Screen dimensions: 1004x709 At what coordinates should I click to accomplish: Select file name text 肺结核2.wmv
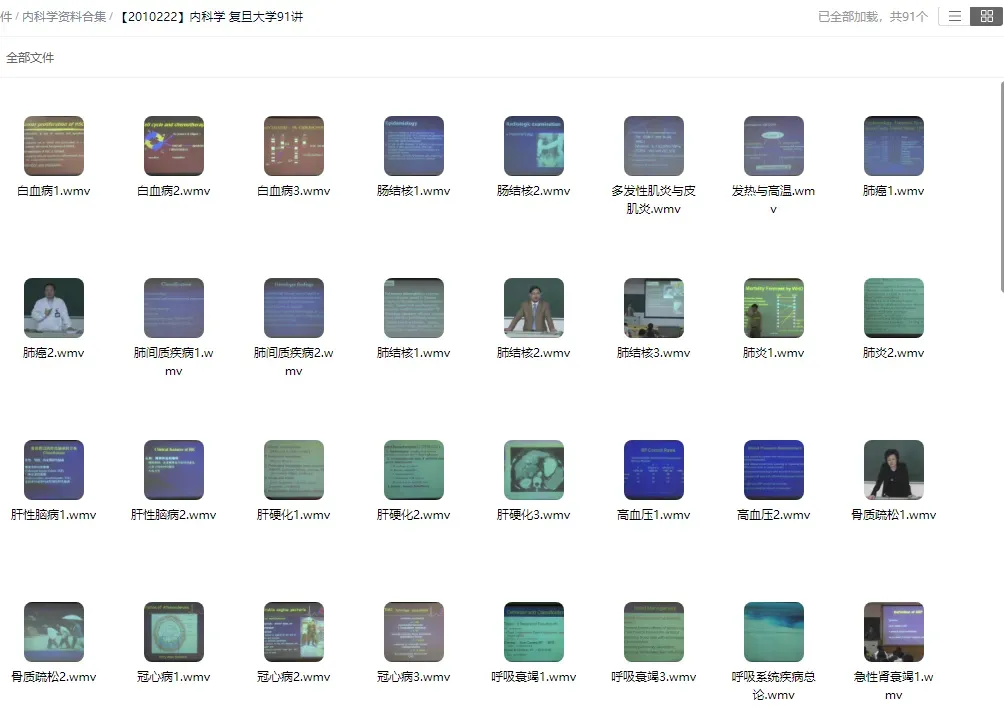tap(534, 353)
